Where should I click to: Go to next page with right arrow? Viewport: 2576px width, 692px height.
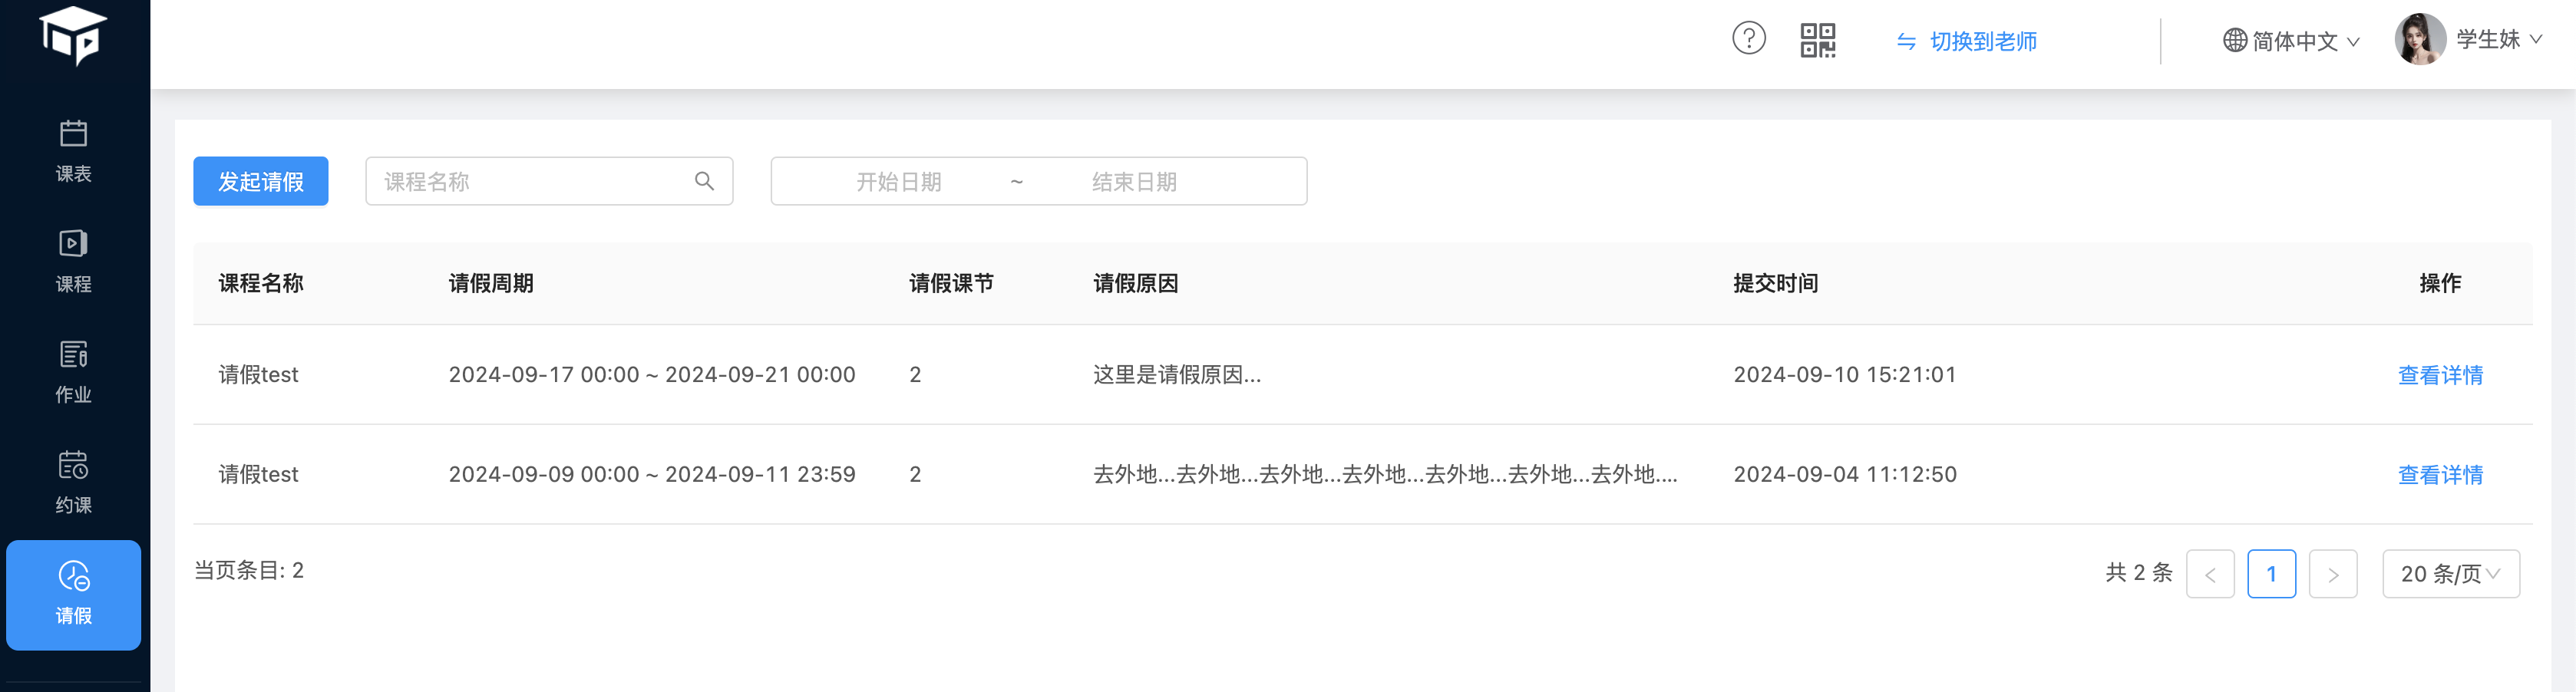pos(2332,574)
